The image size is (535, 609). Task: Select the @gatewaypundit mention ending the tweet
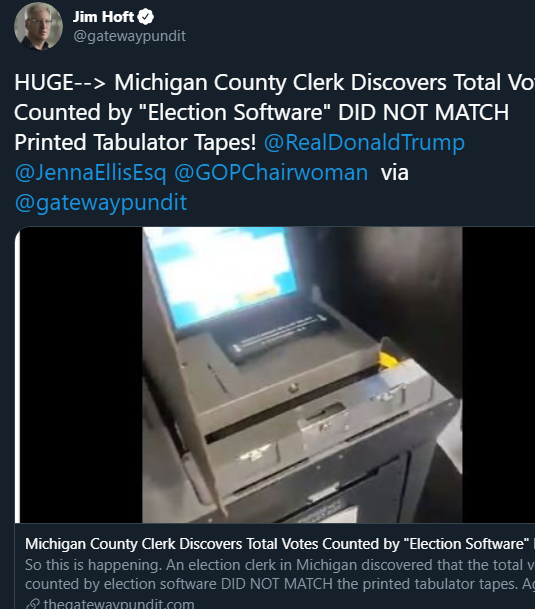click(x=101, y=202)
